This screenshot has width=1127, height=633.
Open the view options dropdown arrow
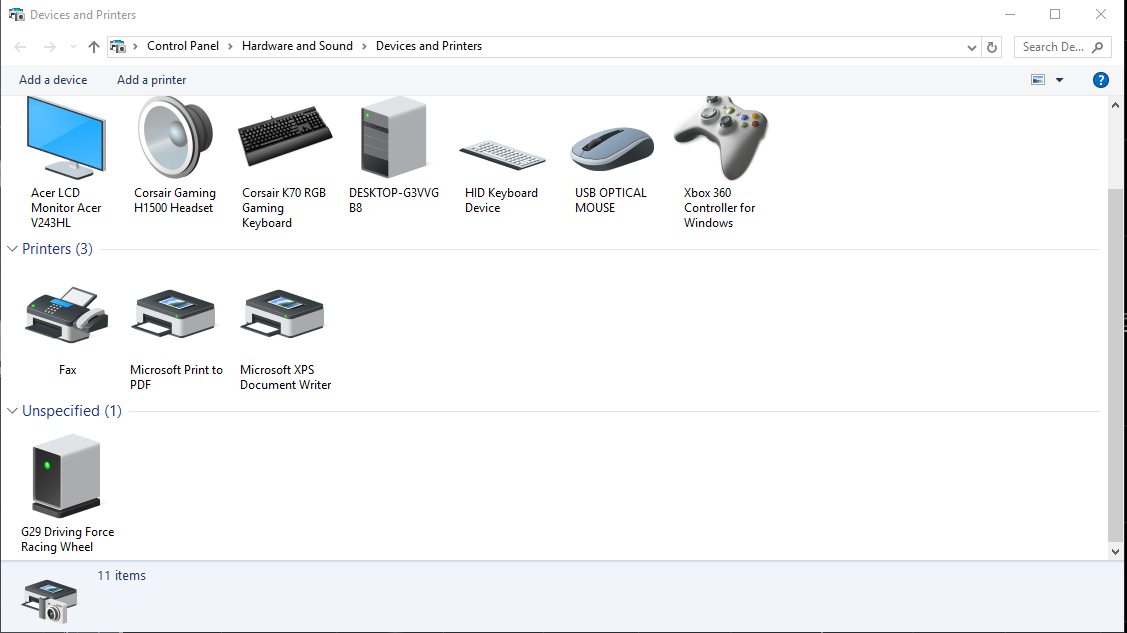click(x=1059, y=80)
